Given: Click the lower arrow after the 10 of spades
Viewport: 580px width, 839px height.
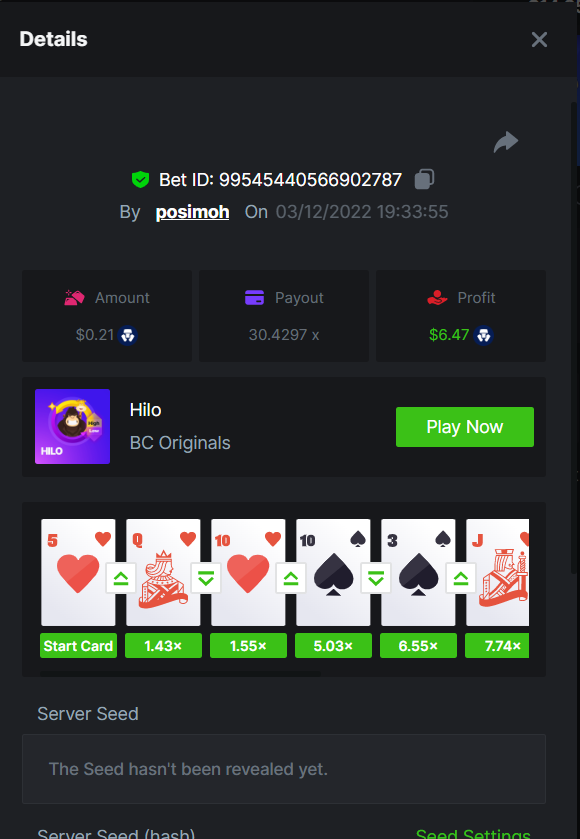Looking at the screenshot, I should pyautogui.click(x=376, y=578).
